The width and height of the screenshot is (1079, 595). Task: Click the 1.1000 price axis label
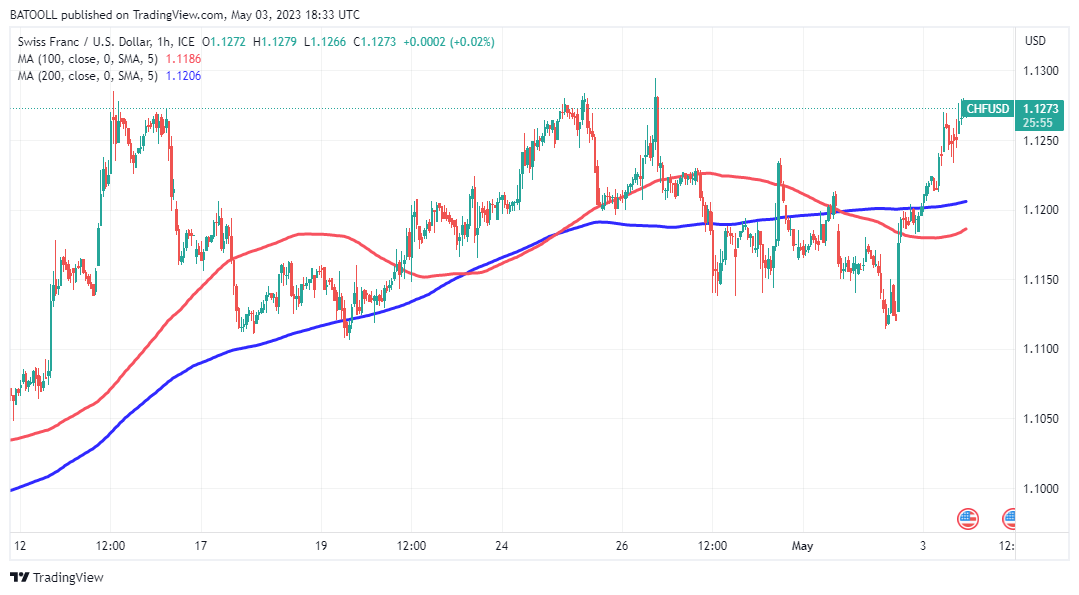1041,488
